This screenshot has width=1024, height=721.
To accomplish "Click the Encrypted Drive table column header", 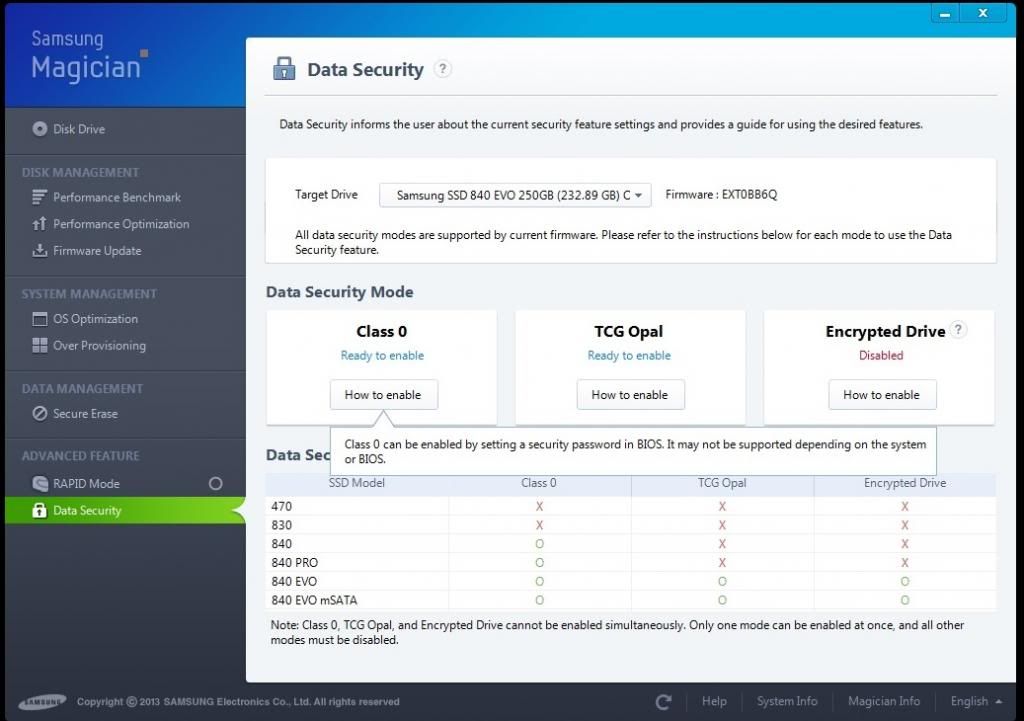I will 904,483.
